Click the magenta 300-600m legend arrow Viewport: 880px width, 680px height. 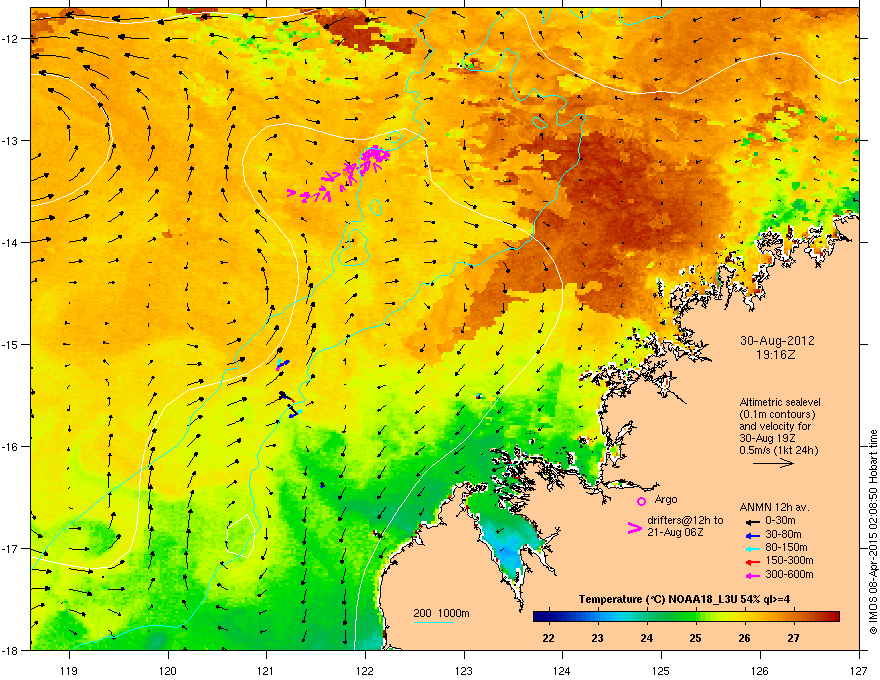coord(752,576)
